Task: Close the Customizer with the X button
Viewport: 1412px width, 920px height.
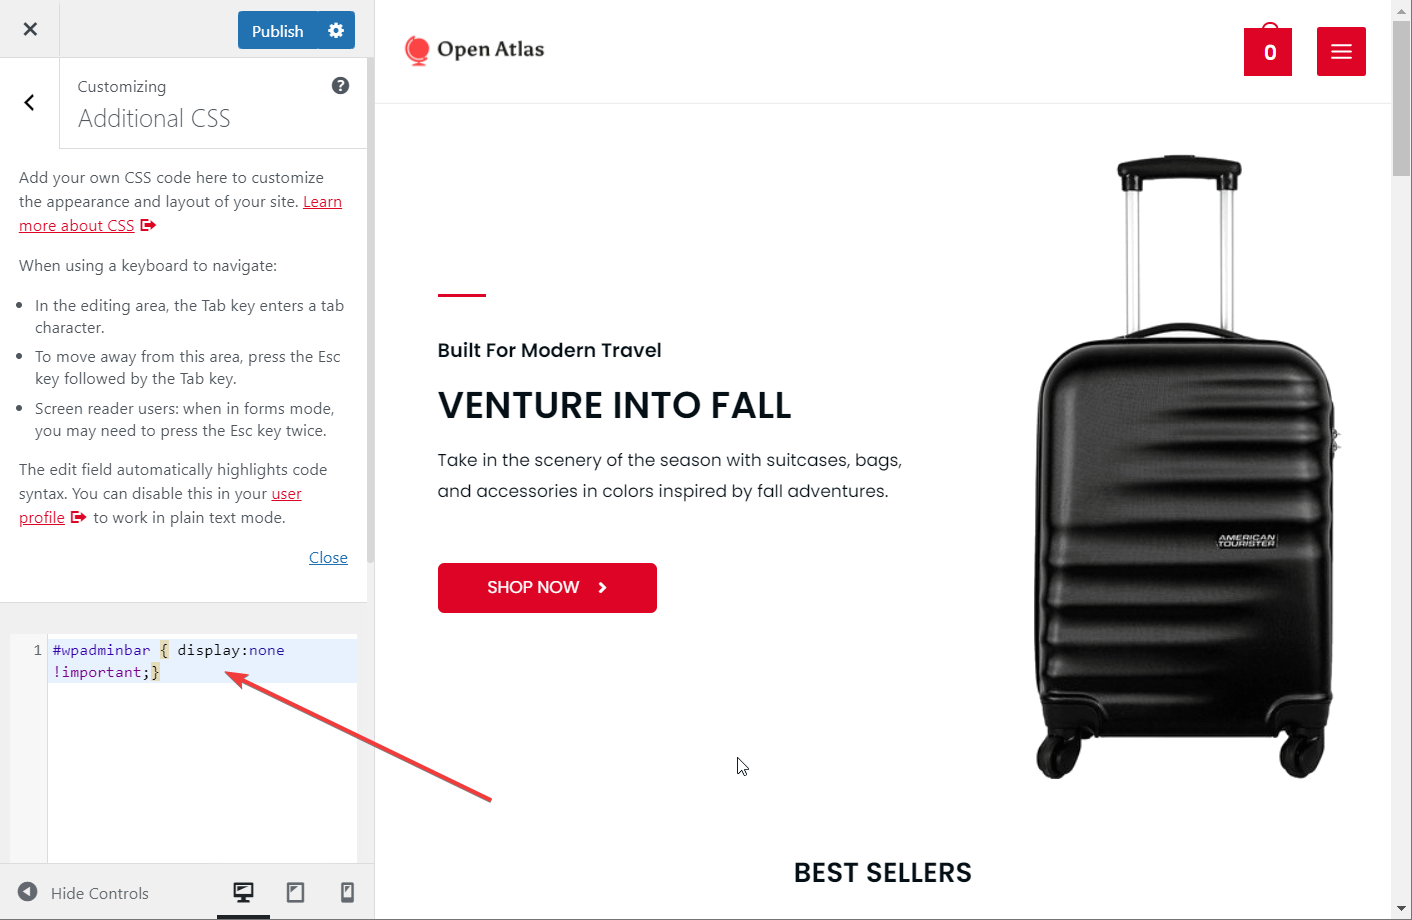Action: (29, 28)
